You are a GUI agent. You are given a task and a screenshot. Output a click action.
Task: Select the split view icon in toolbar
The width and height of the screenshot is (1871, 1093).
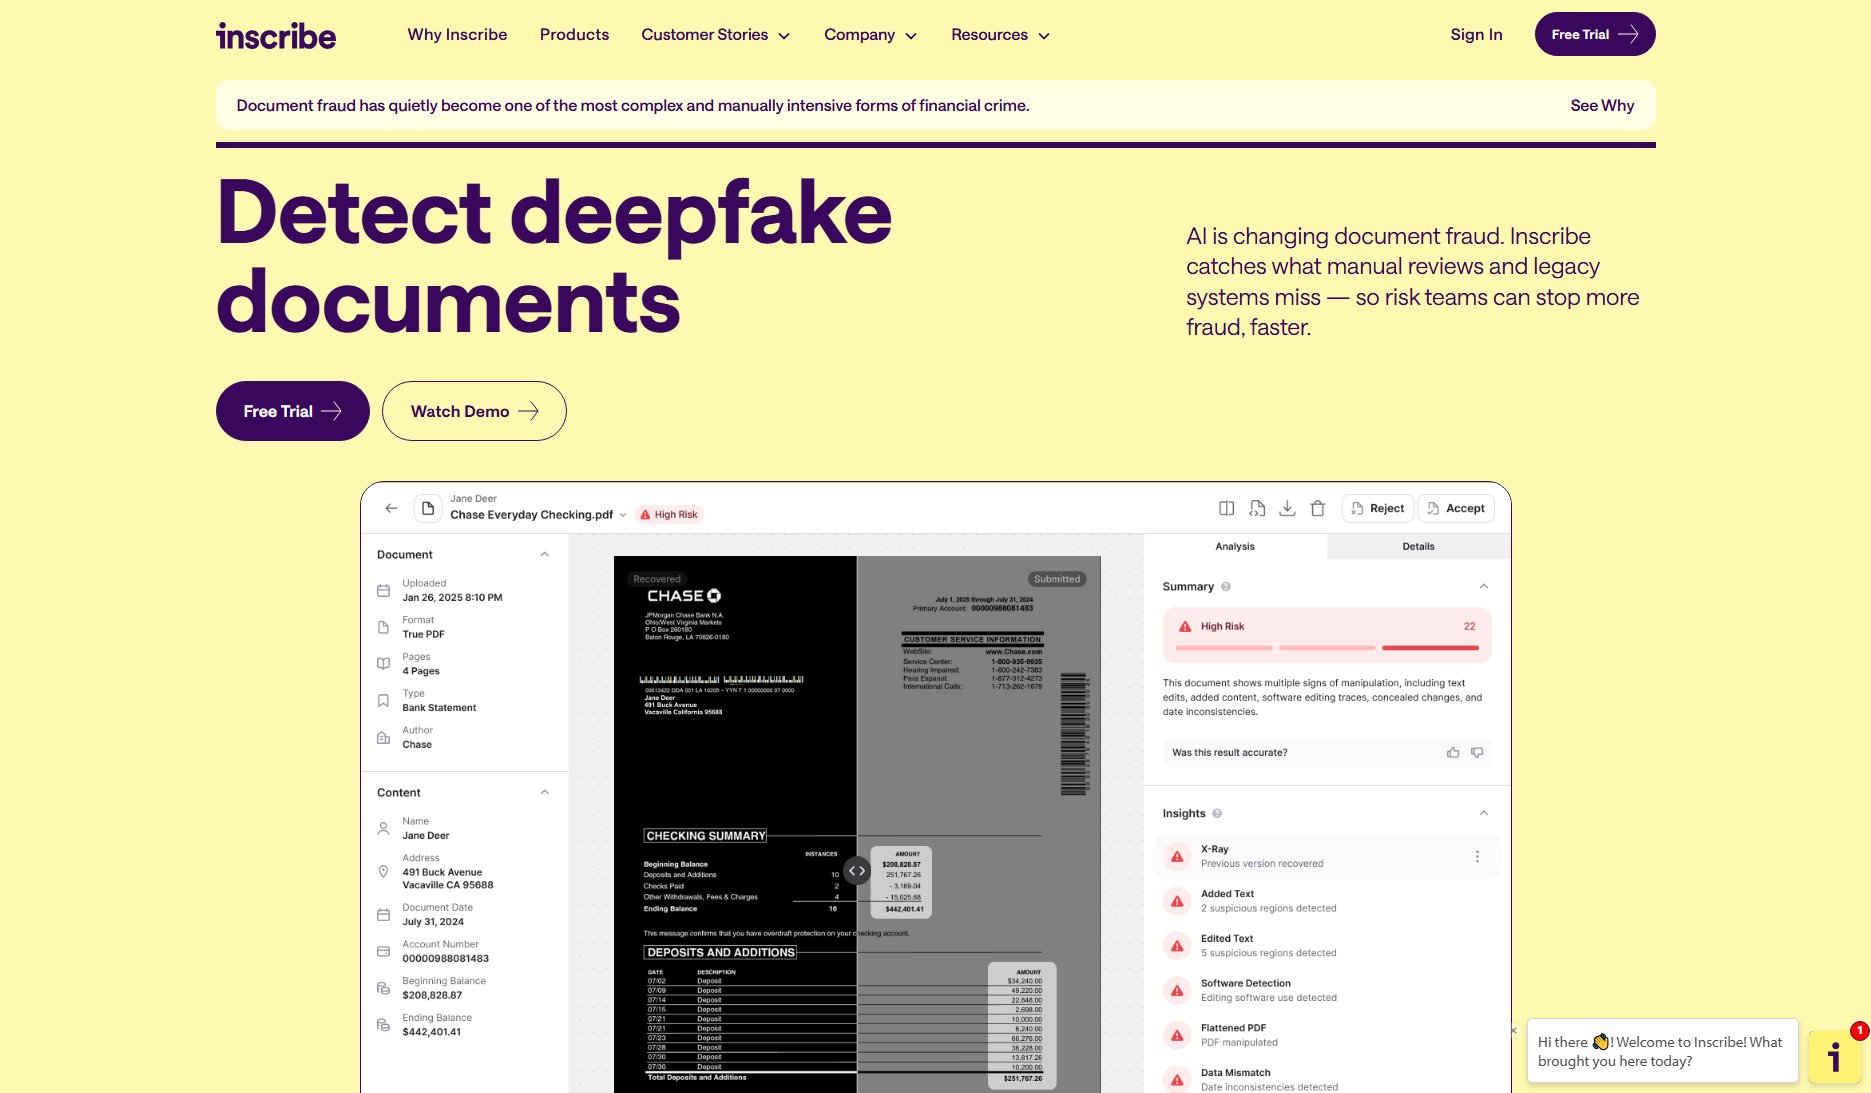click(x=1227, y=509)
